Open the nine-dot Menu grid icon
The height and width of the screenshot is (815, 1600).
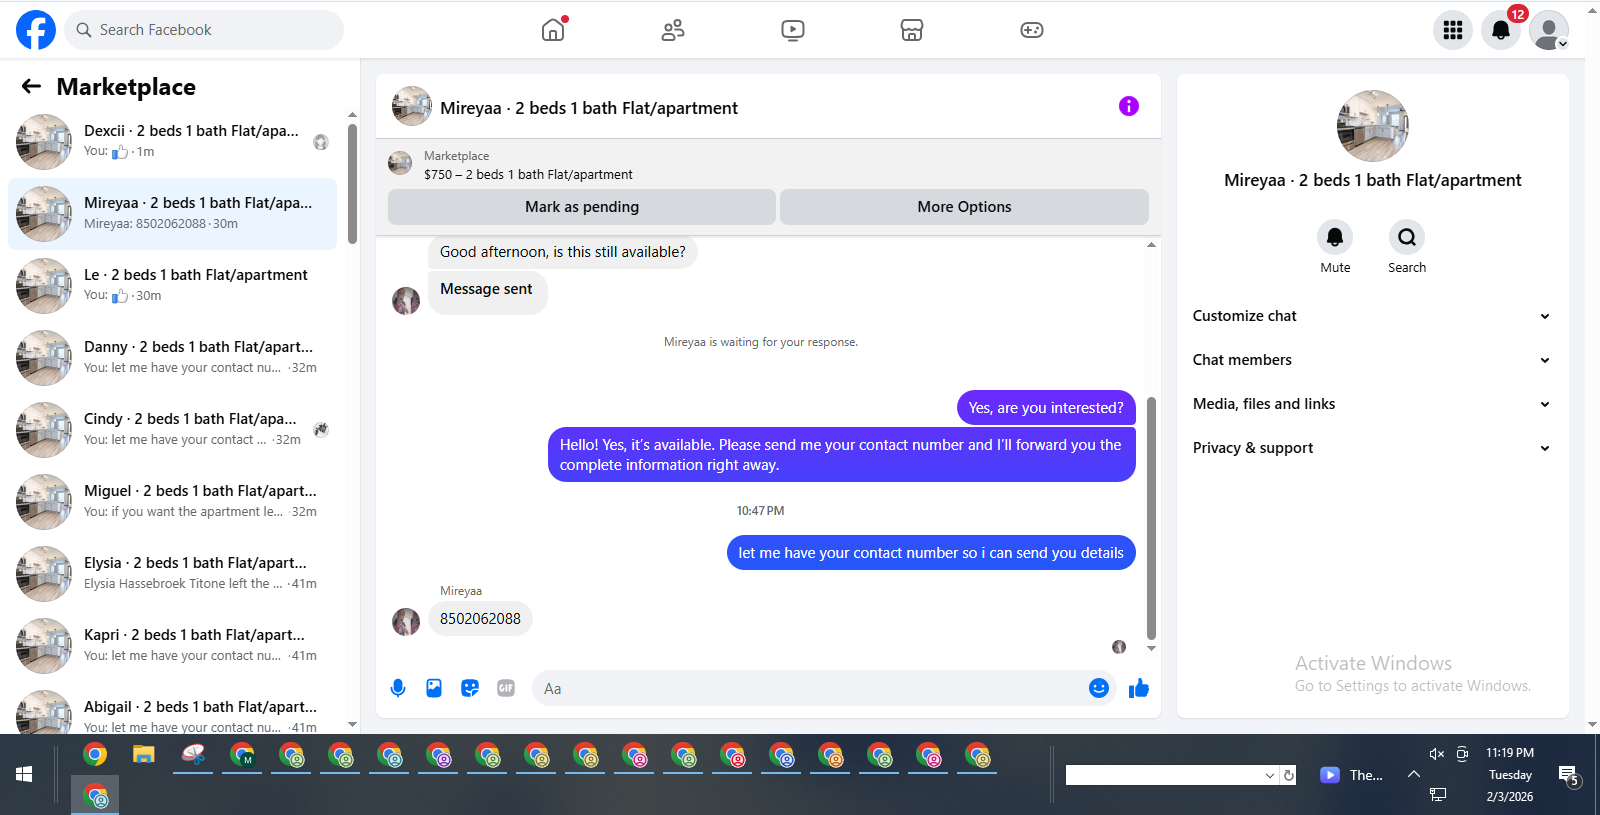pyautogui.click(x=1453, y=30)
